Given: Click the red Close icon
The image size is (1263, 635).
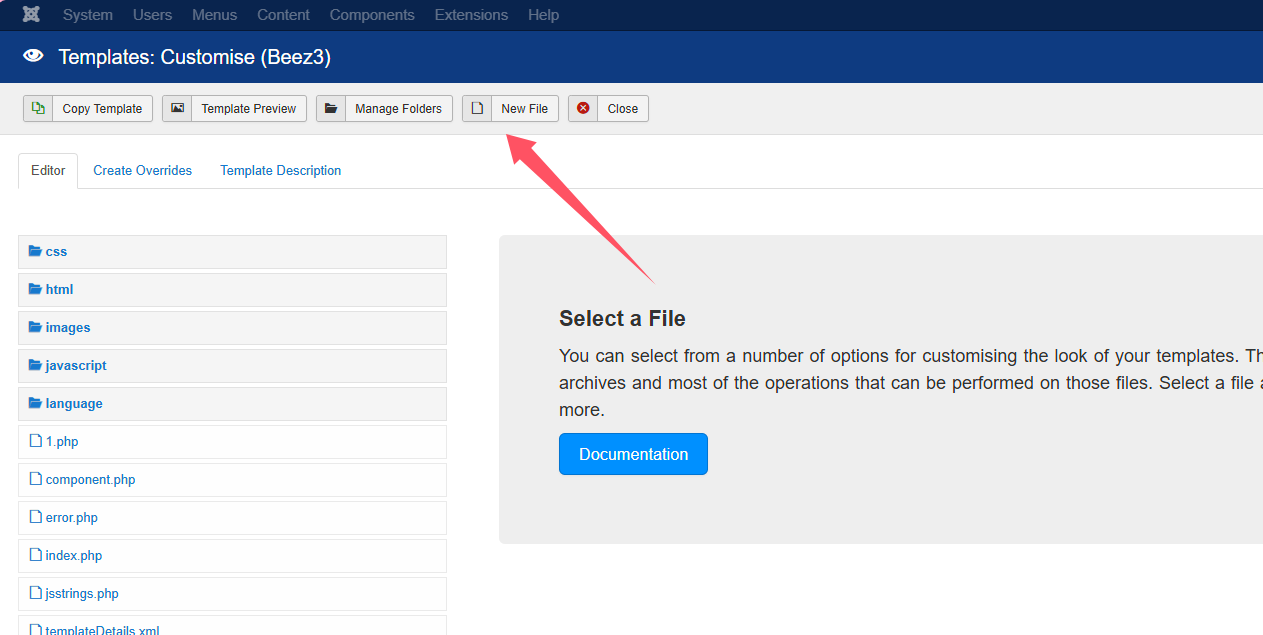Looking at the screenshot, I should point(583,108).
